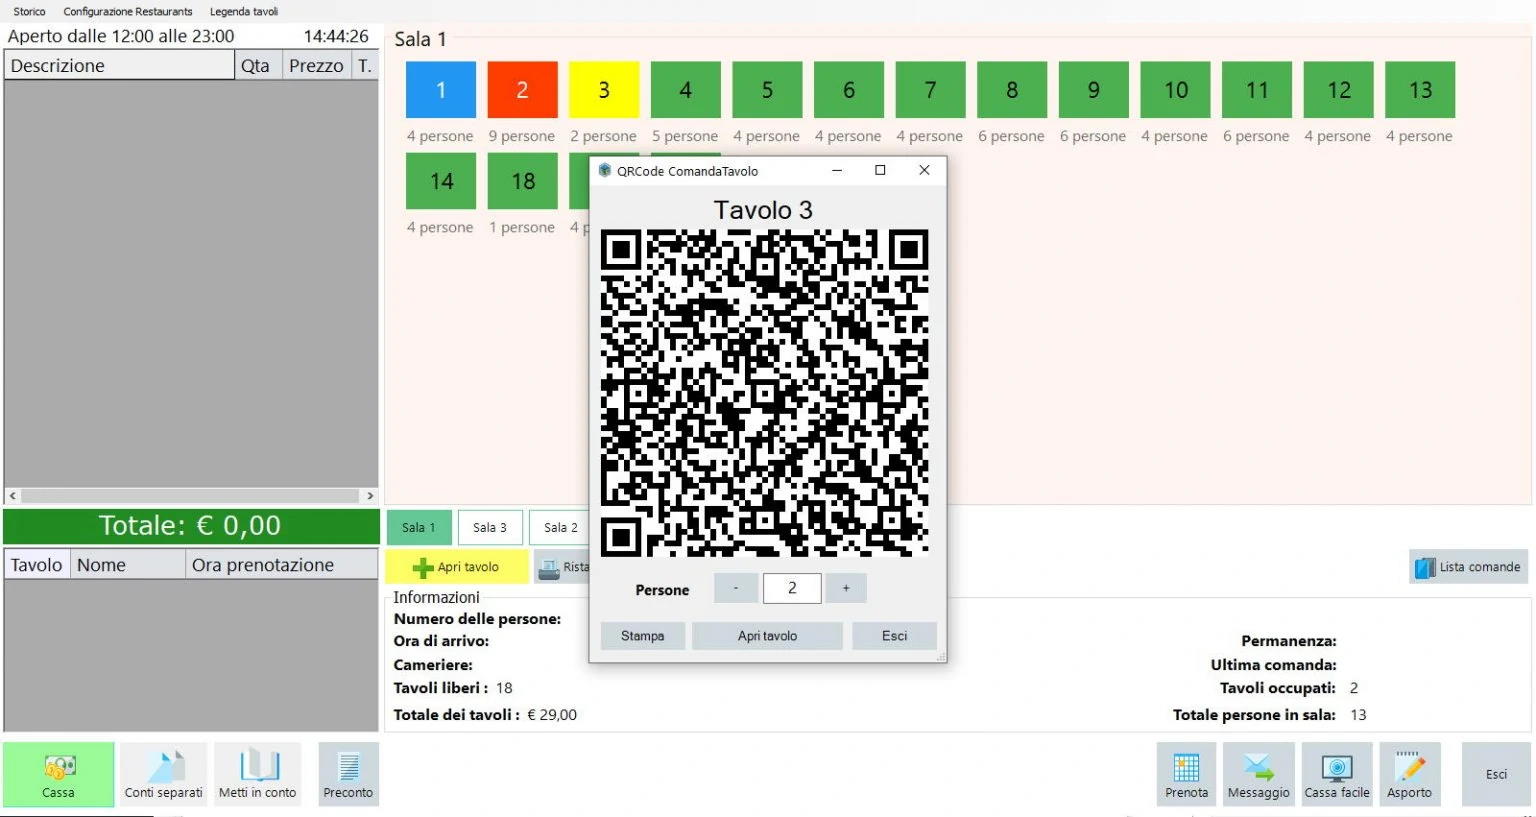Select table 13
Screen dimensions: 1536x817
click(x=1420, y=90)
